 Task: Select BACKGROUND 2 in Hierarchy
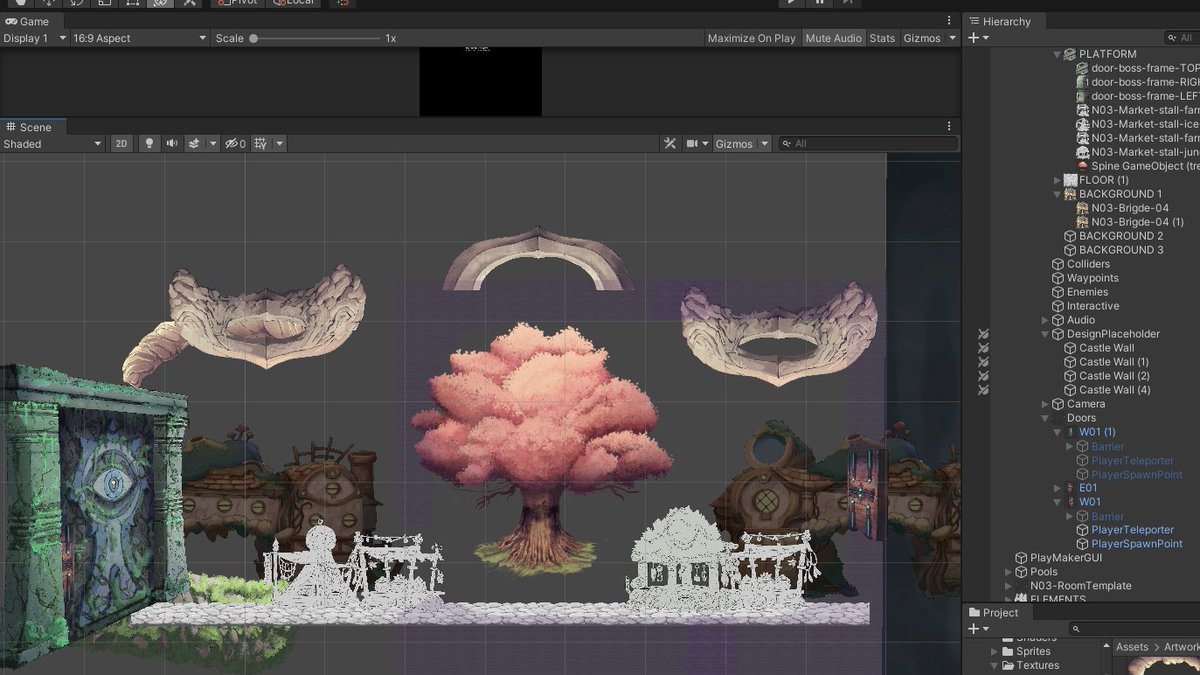pyautogui.click(x=1114, y=236)
